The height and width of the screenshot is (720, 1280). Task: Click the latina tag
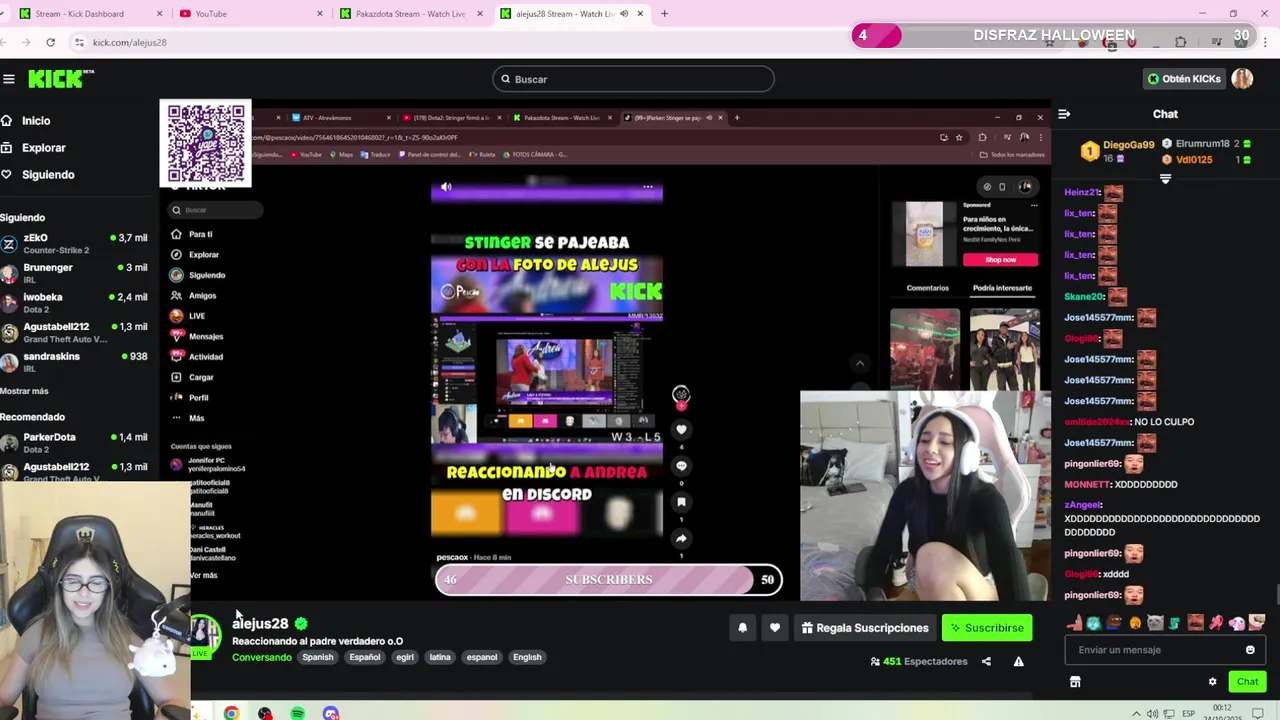tap(440, 657)
